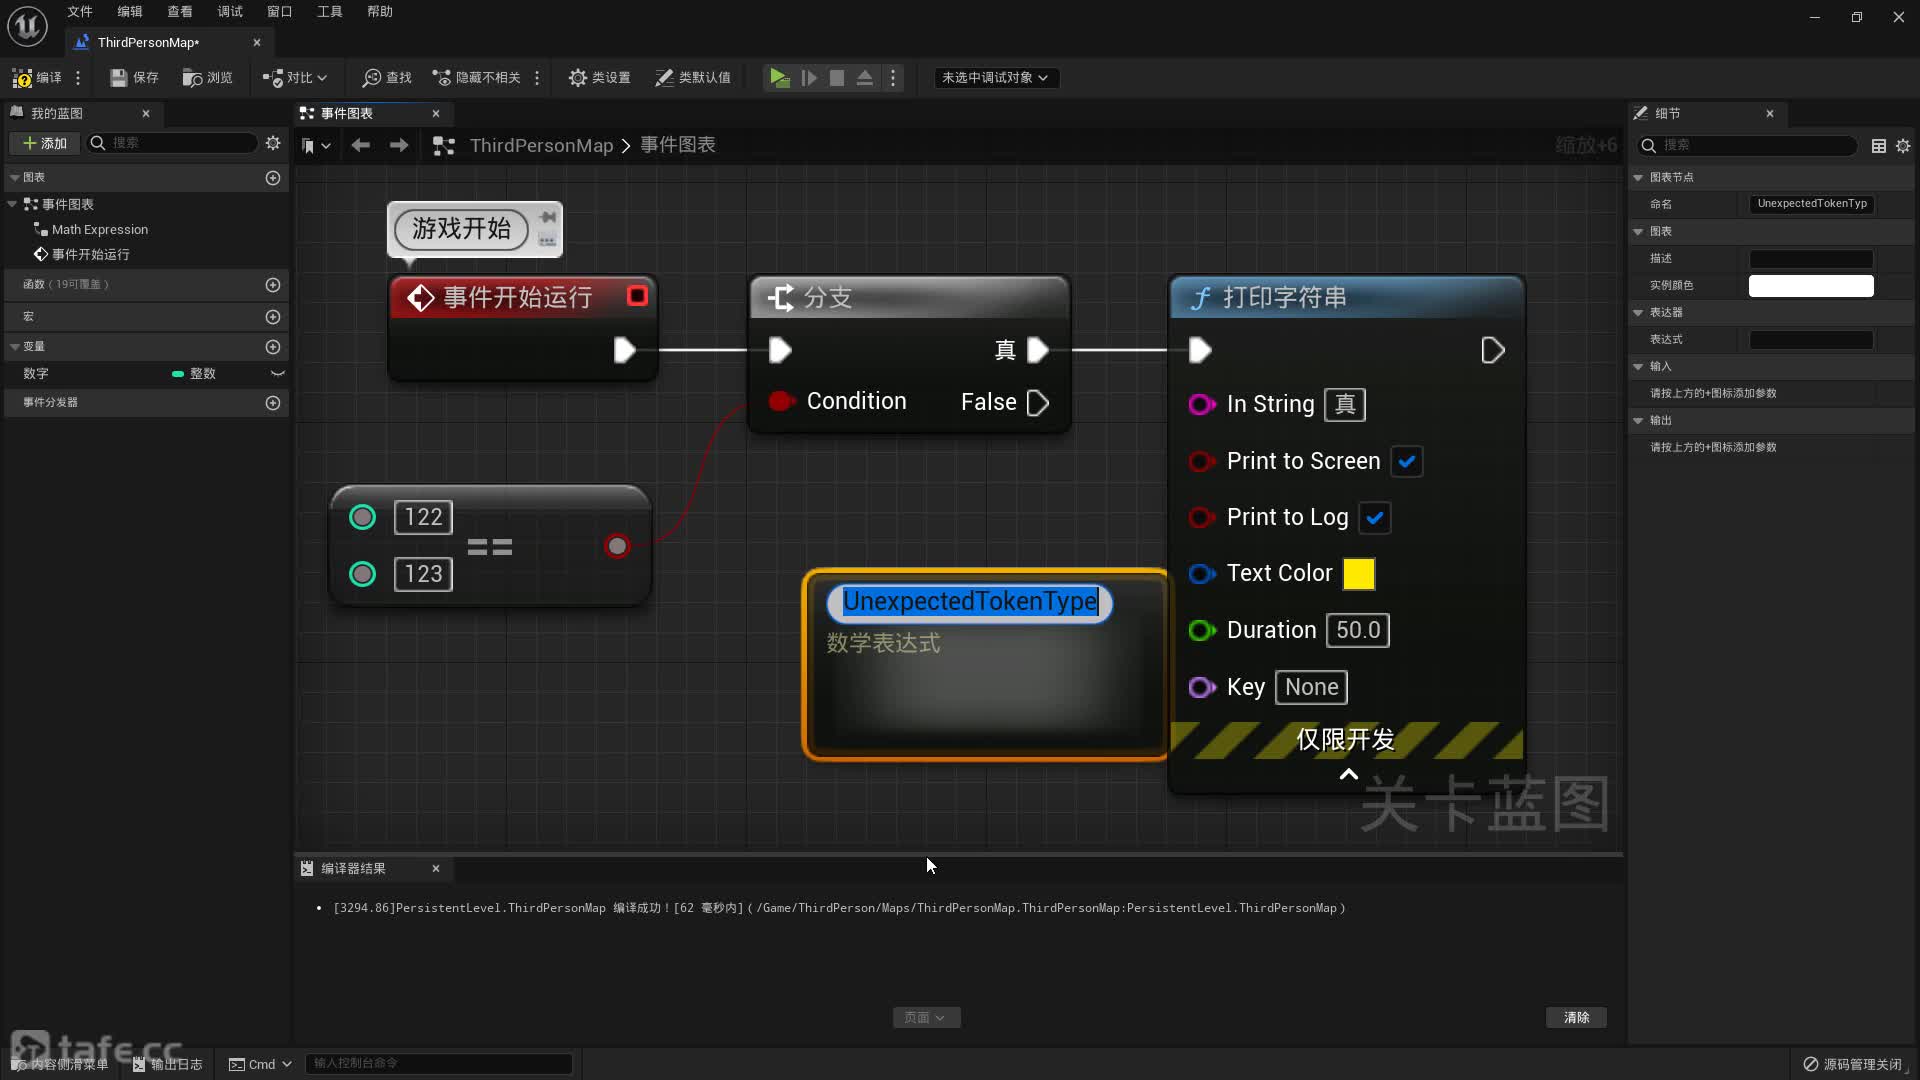Click the step frame playback button
This screenshot has height=1080, width=1920.
tap(809, 78)
